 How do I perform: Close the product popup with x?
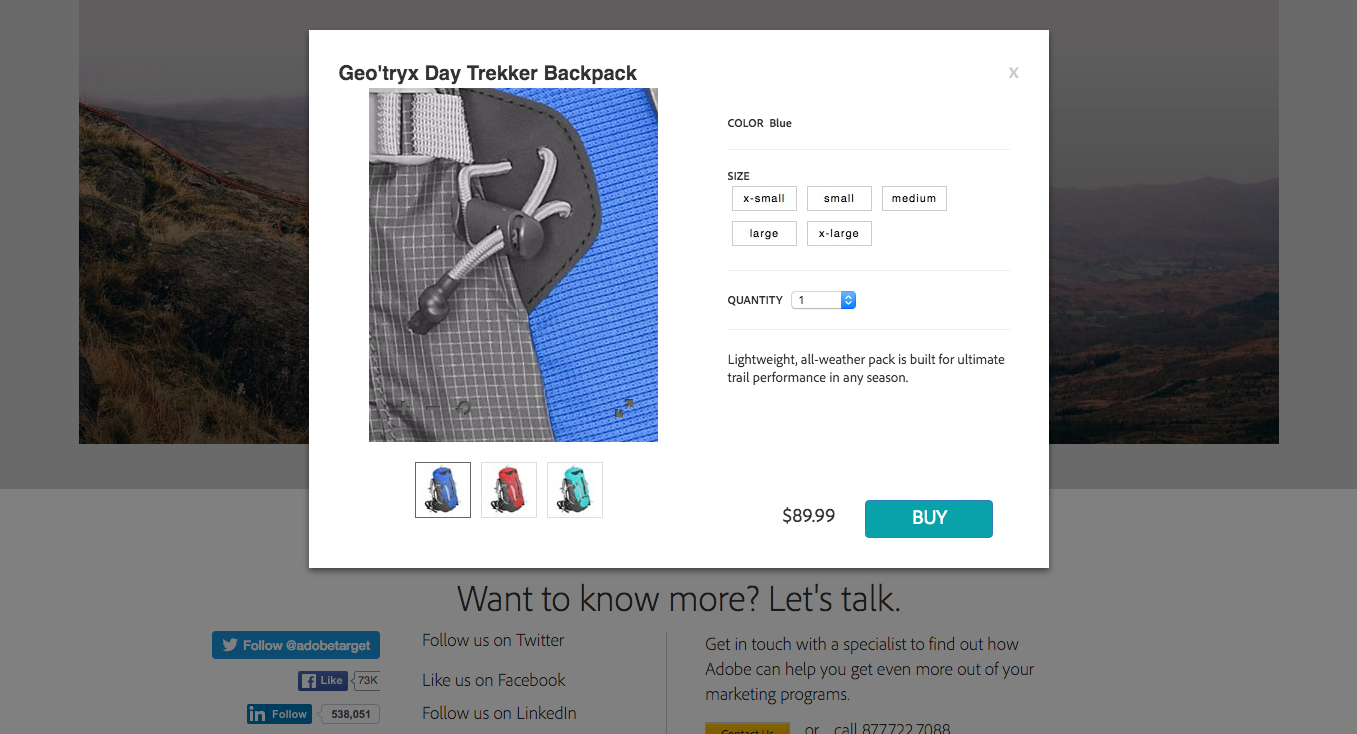[1013, 72]
